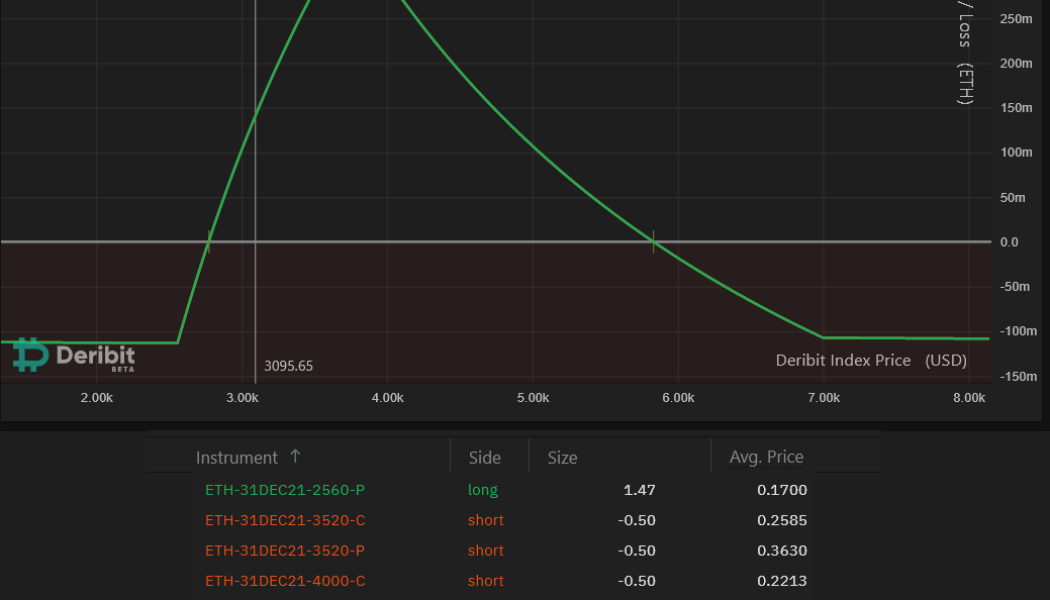
Task: Click the Deribit Index Price (USD) axis label
Action: pos(871,360)
